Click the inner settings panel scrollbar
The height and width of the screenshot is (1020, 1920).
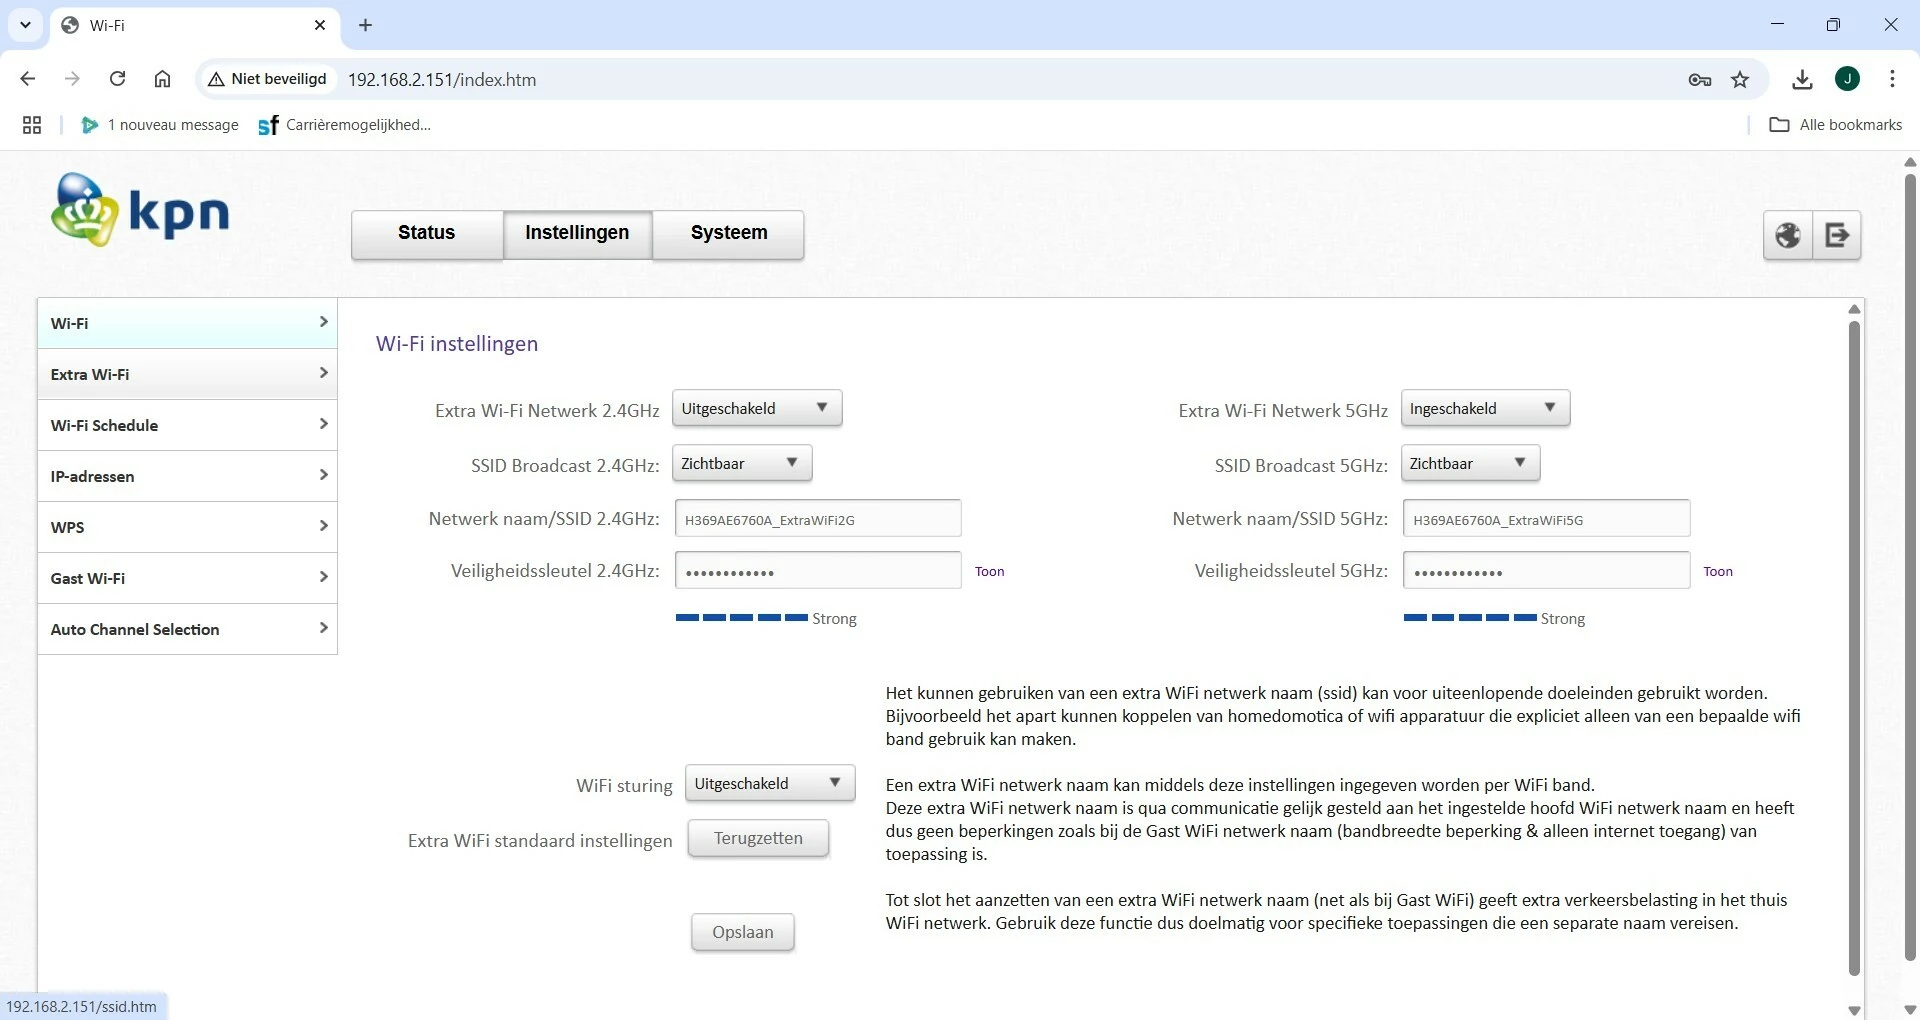click(x=1854, y=648)
